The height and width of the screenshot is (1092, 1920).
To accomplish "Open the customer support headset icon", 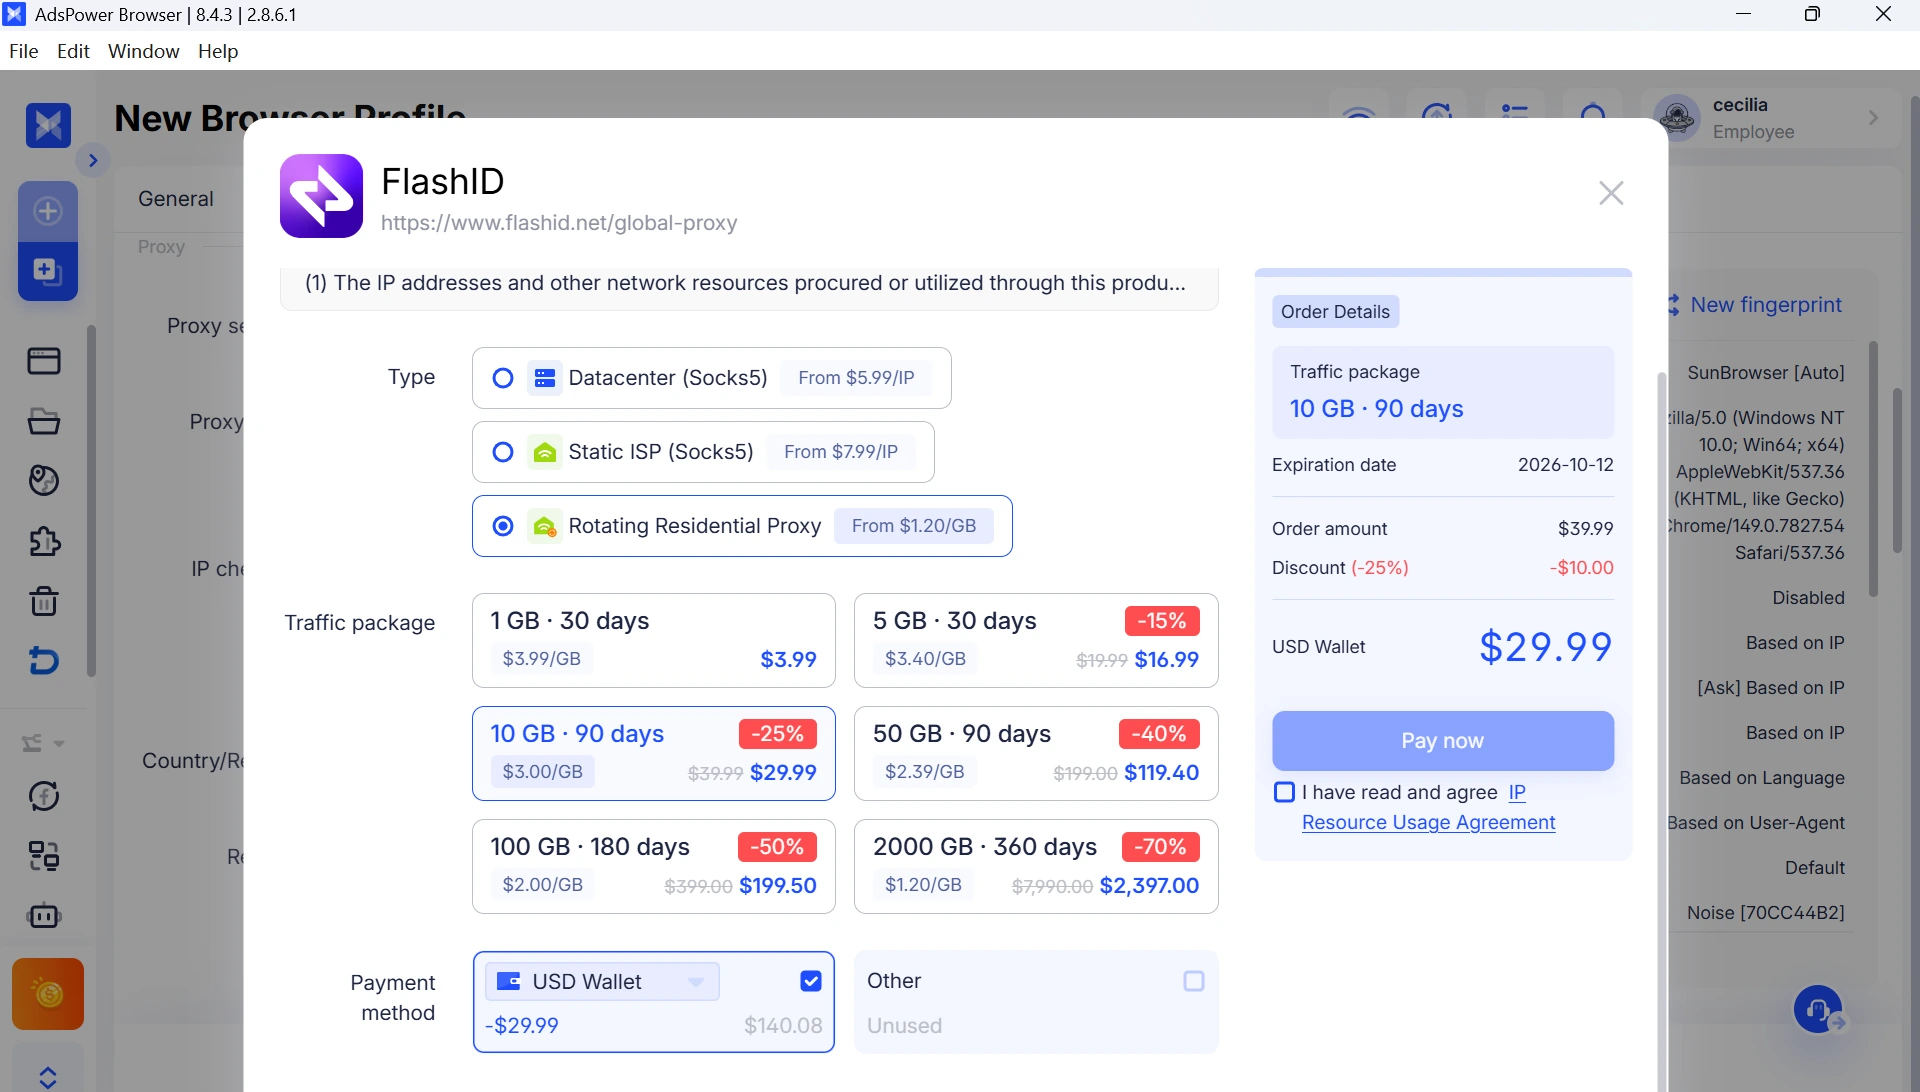I will click(1819, 1010).
